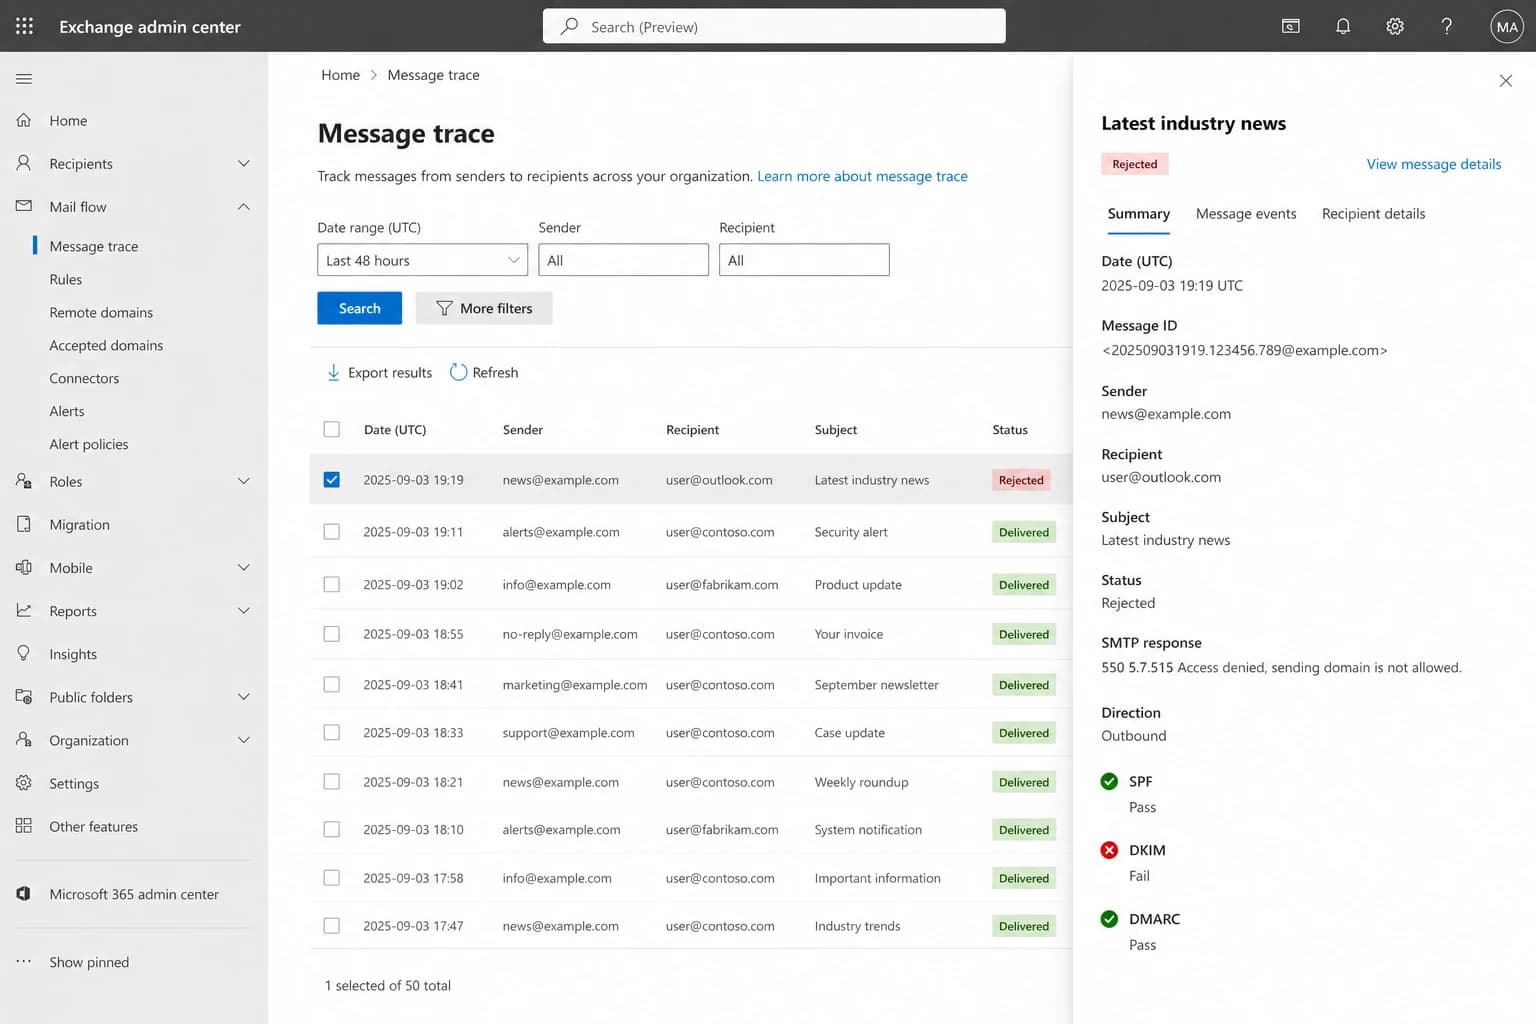1536x1024 pixels.
Task: Click the Roles icon in sidebar
Action: point(24,481)
